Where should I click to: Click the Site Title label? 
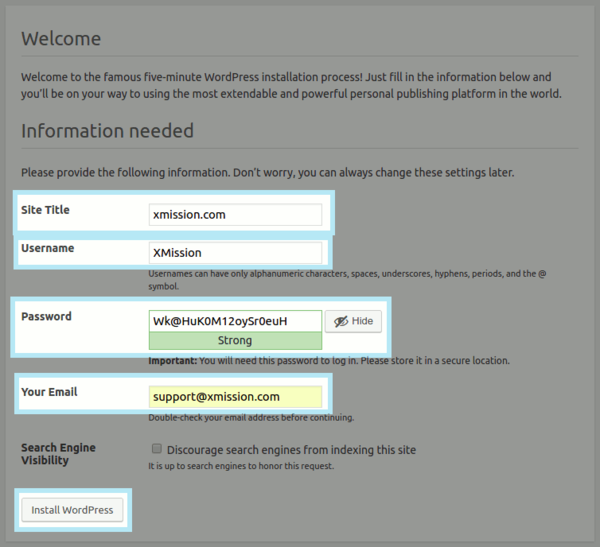point(45,210)
